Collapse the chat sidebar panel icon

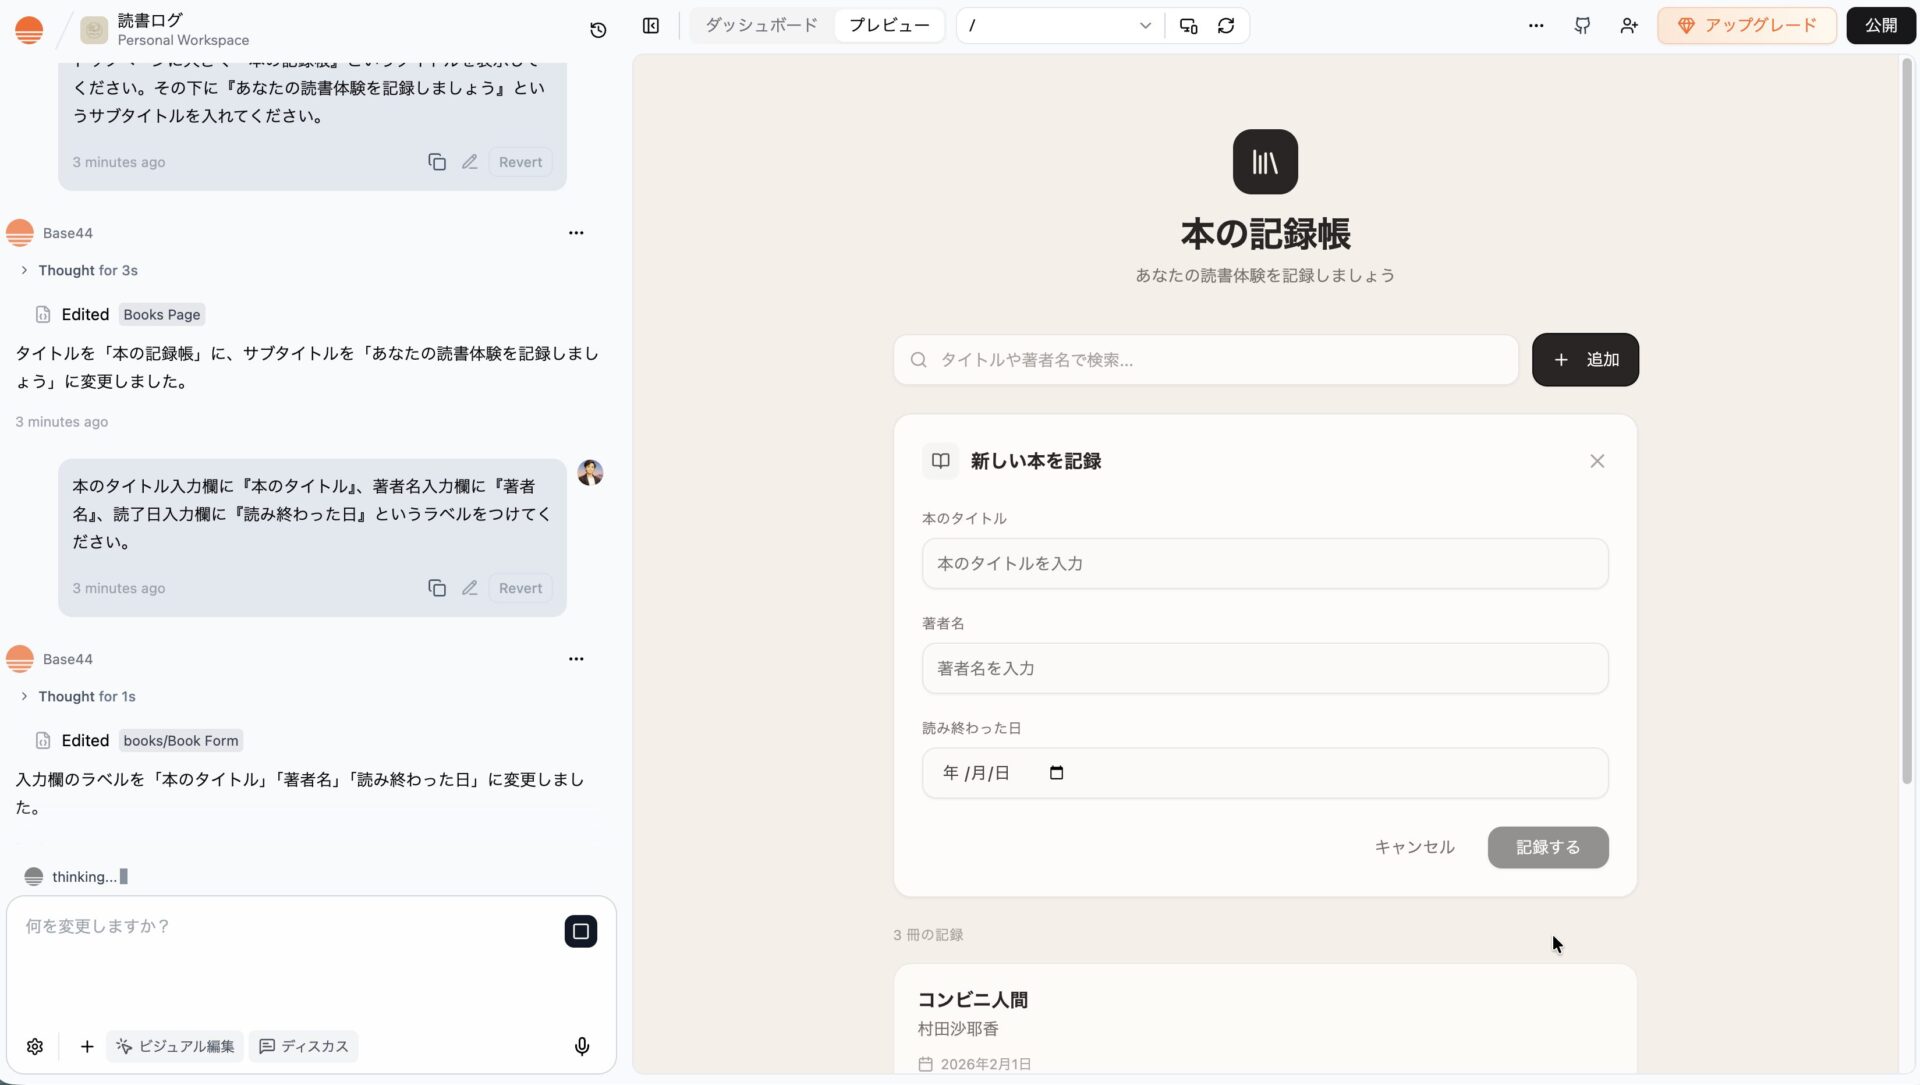(x=651, y=26)
